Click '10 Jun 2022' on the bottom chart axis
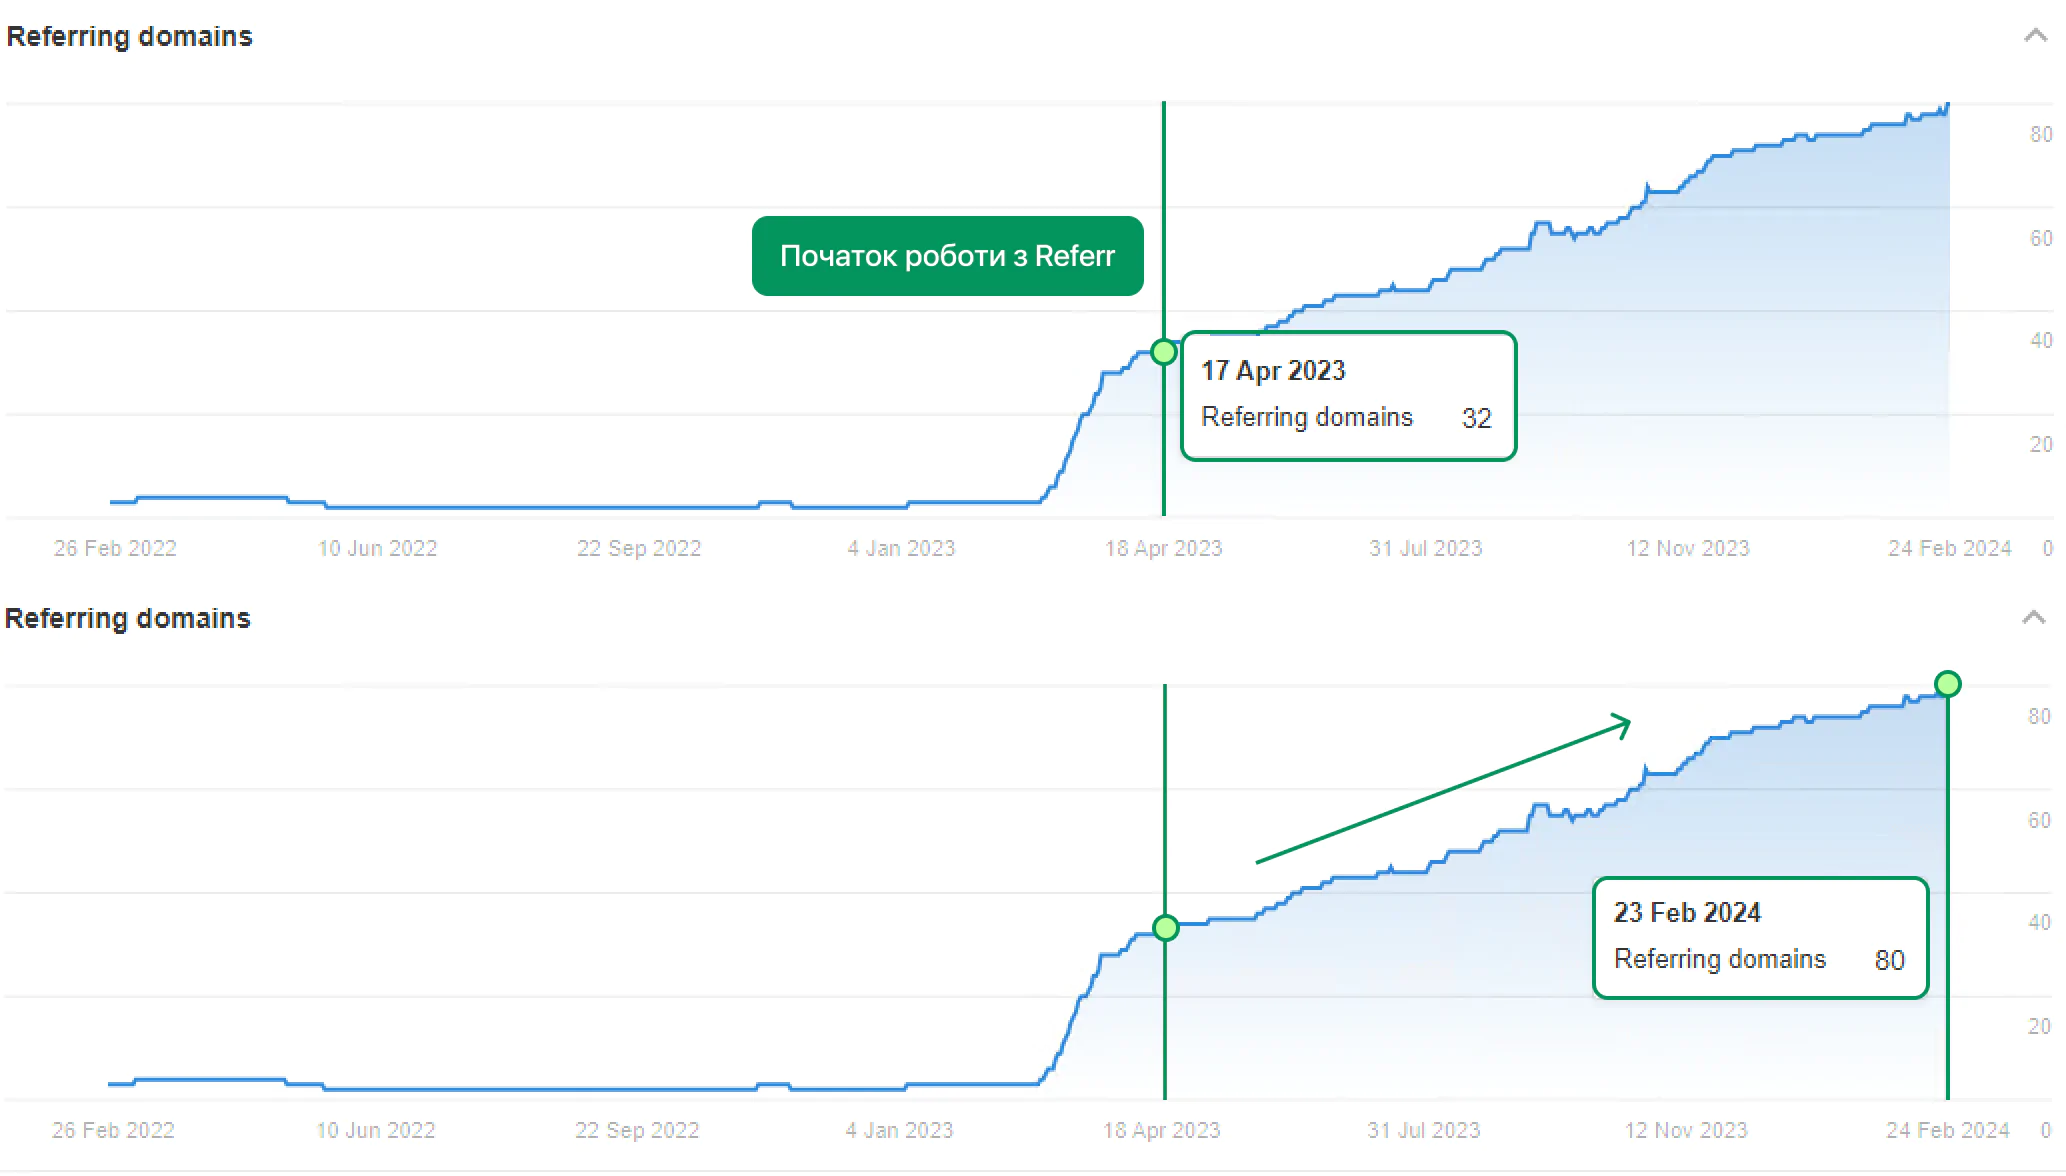The image size is (2066, 1176). coord(376,1130)
